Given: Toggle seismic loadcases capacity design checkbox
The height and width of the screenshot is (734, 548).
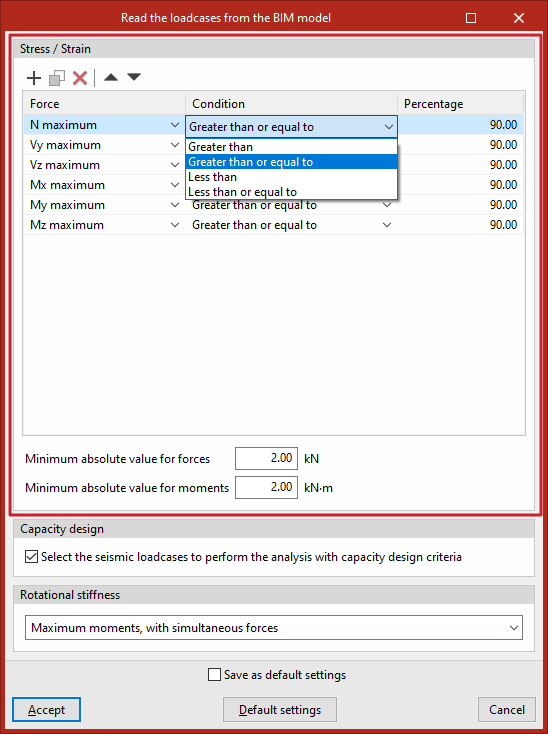Looking at the screenshot, I should click(x=31, y=557).
